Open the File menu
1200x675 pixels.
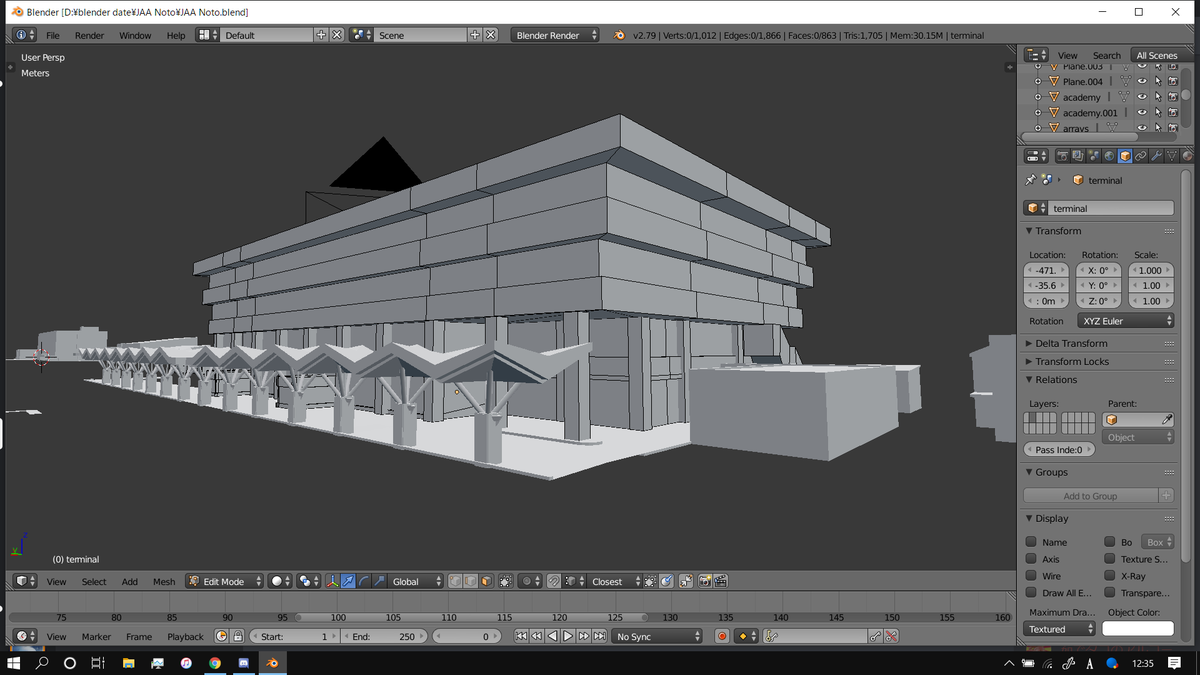53,35
